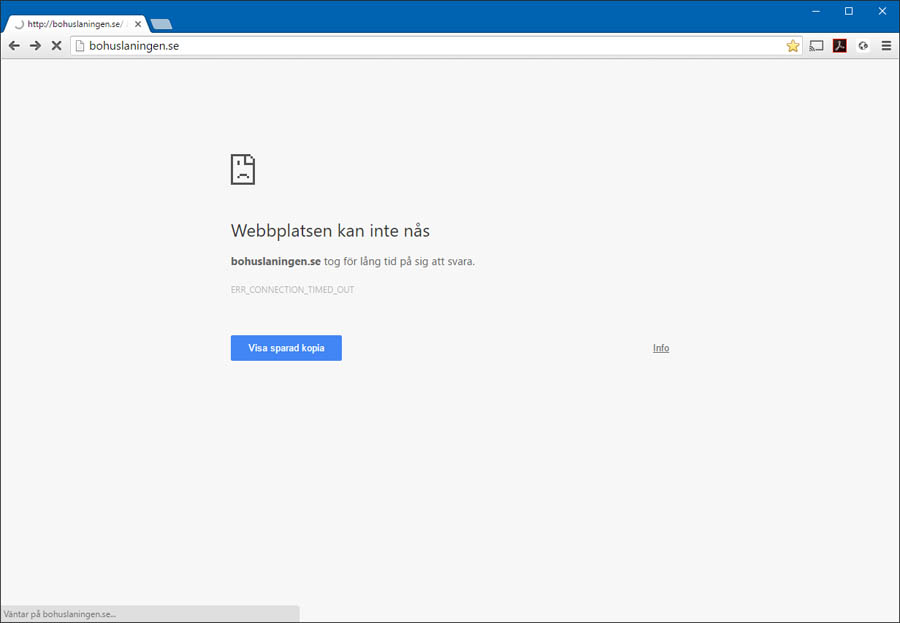Image resolution: width=900 pixels, height=623 pixels.
Task: Open the globe extension icon in toolbar
Action: pos(863,46)
